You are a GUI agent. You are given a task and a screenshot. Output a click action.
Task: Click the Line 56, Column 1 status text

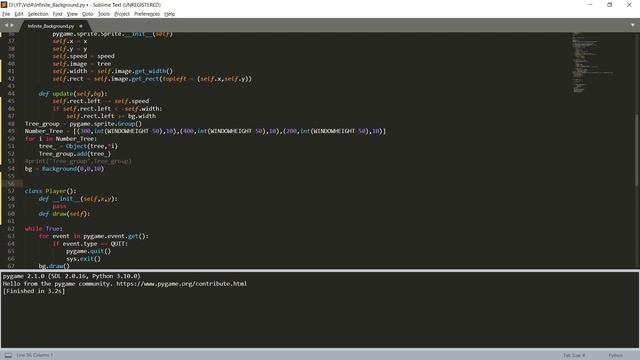tap(34, 355)
